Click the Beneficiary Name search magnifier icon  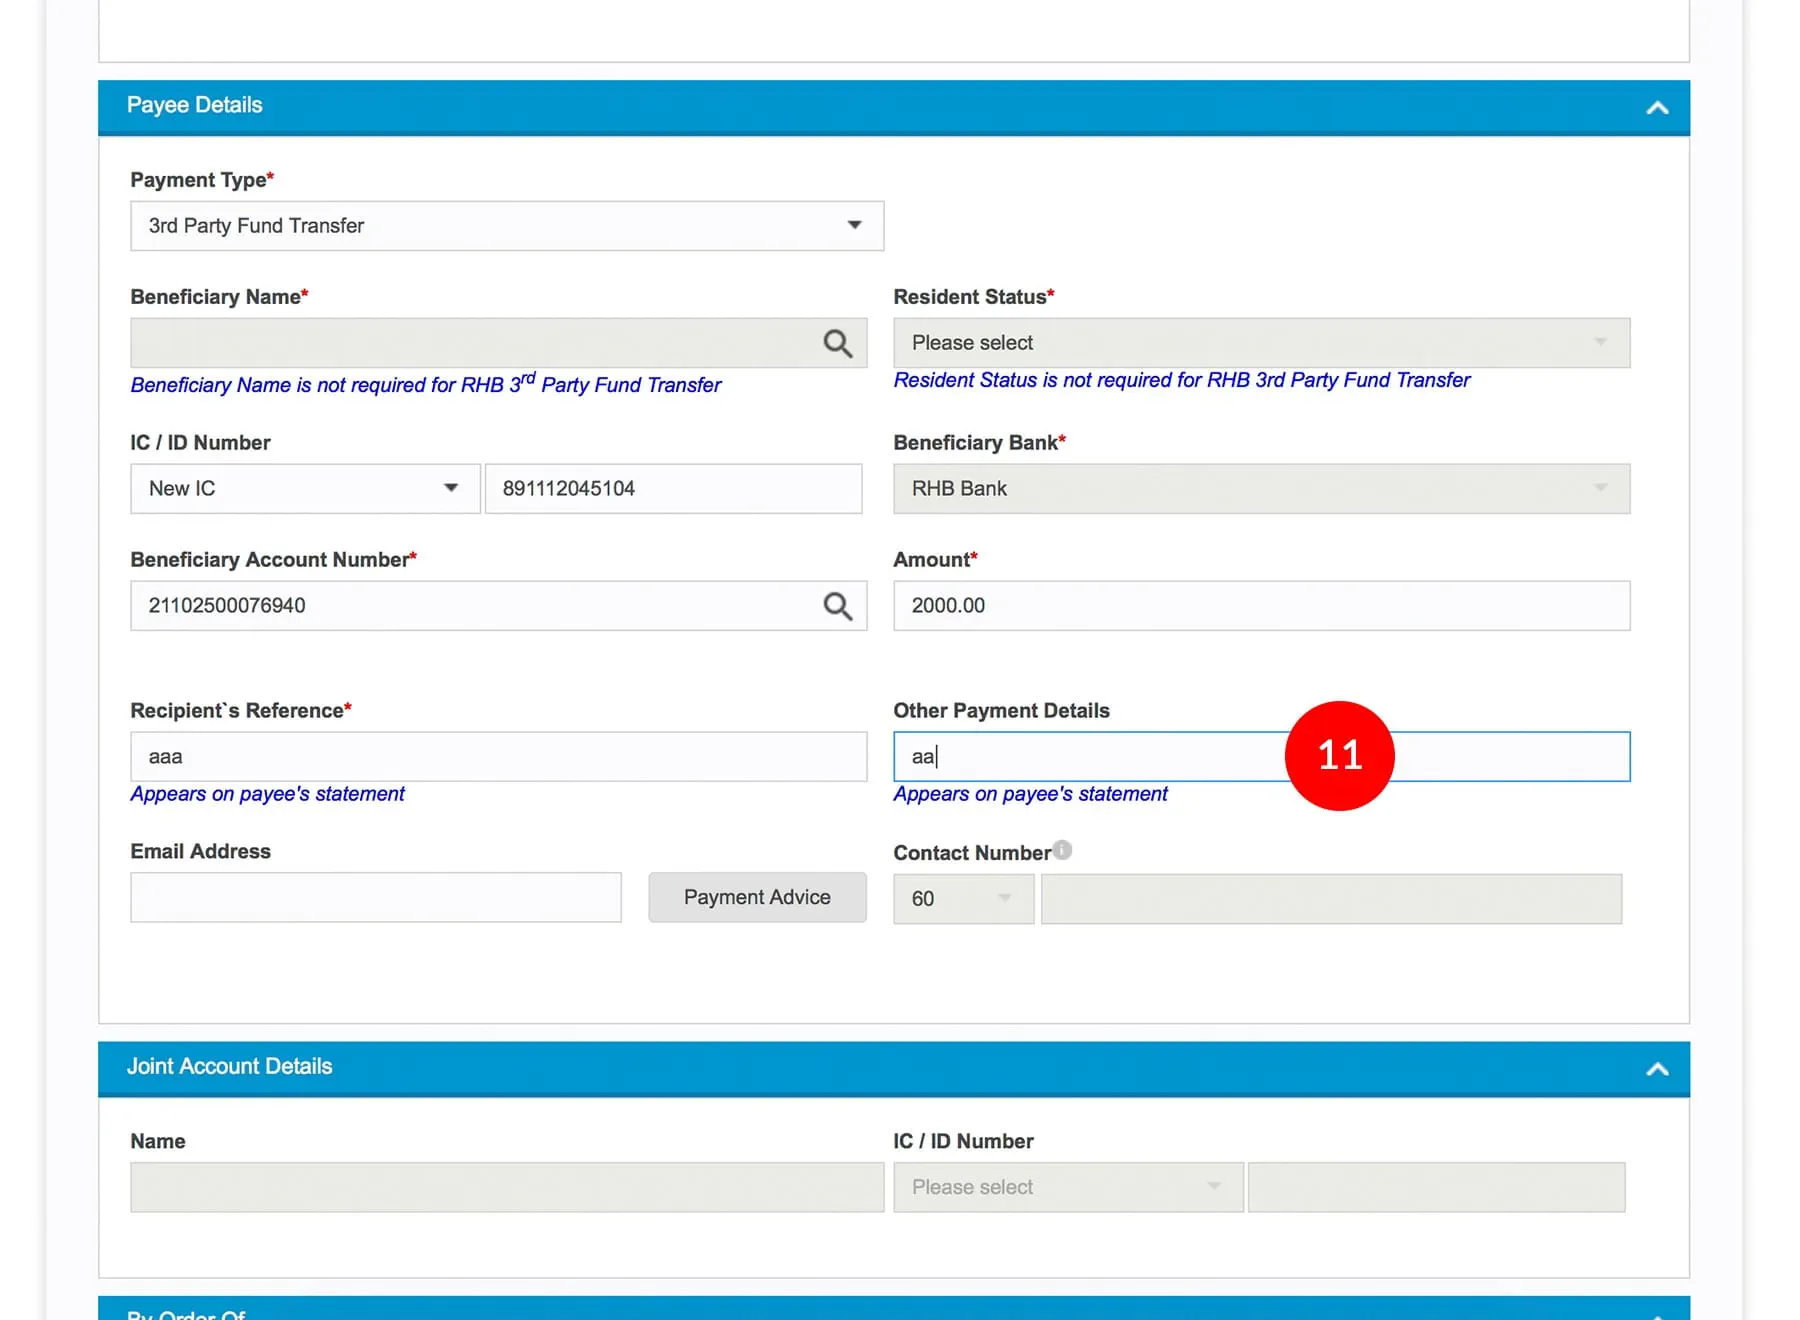837,344
